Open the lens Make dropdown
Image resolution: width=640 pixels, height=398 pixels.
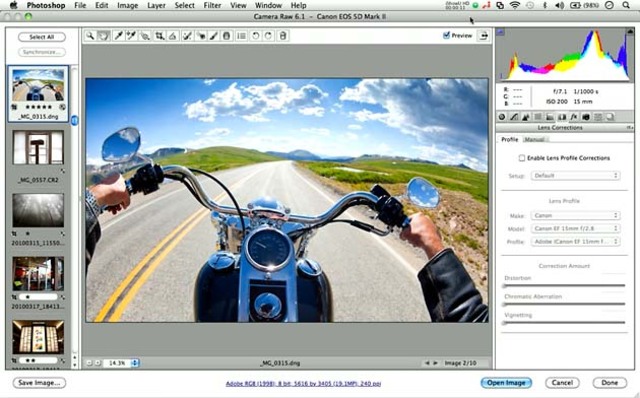point(575,215)
